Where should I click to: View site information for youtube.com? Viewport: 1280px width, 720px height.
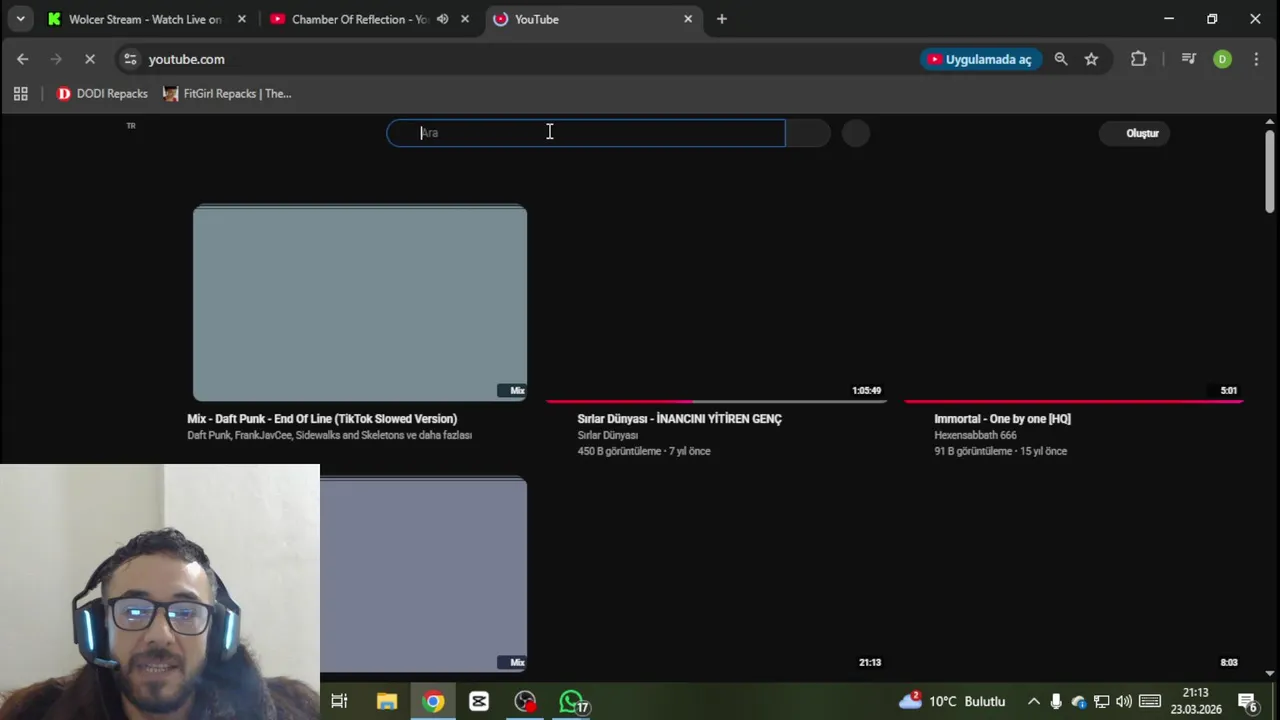click(x=130, y=59)
